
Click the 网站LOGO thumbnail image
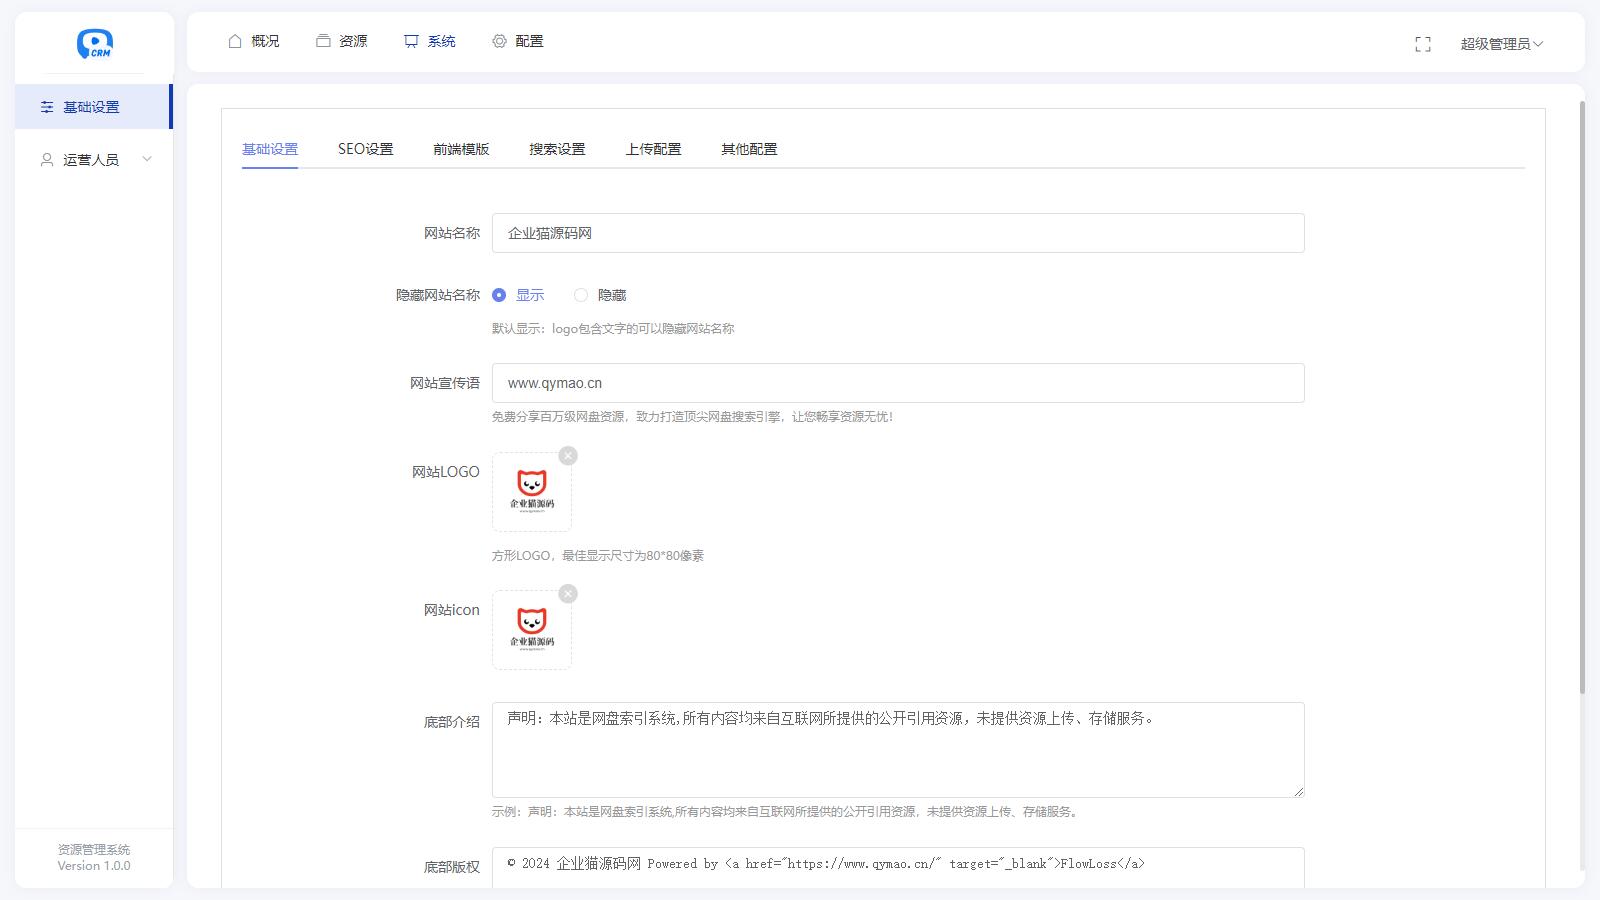point(532,492)
